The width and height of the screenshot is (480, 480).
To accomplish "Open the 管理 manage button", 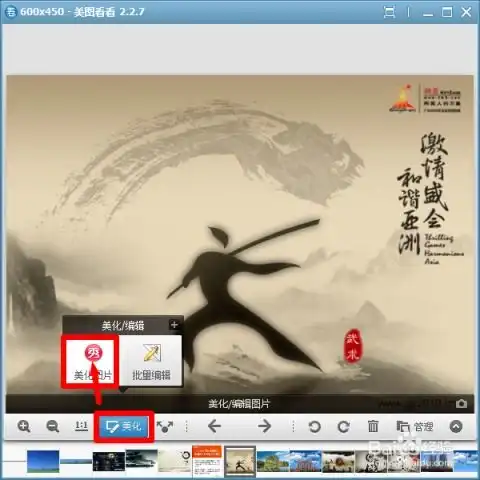I will (415, 426).
